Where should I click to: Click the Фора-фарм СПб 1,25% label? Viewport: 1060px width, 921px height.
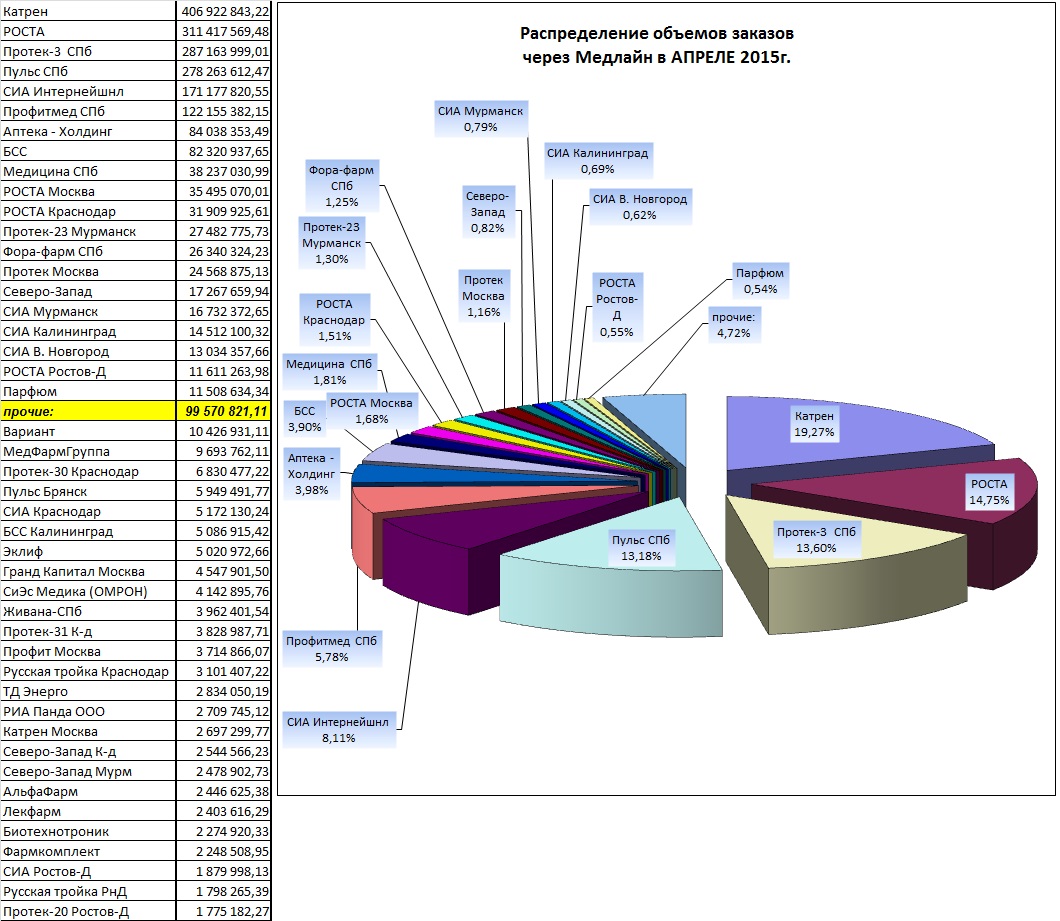click(341, 185)
